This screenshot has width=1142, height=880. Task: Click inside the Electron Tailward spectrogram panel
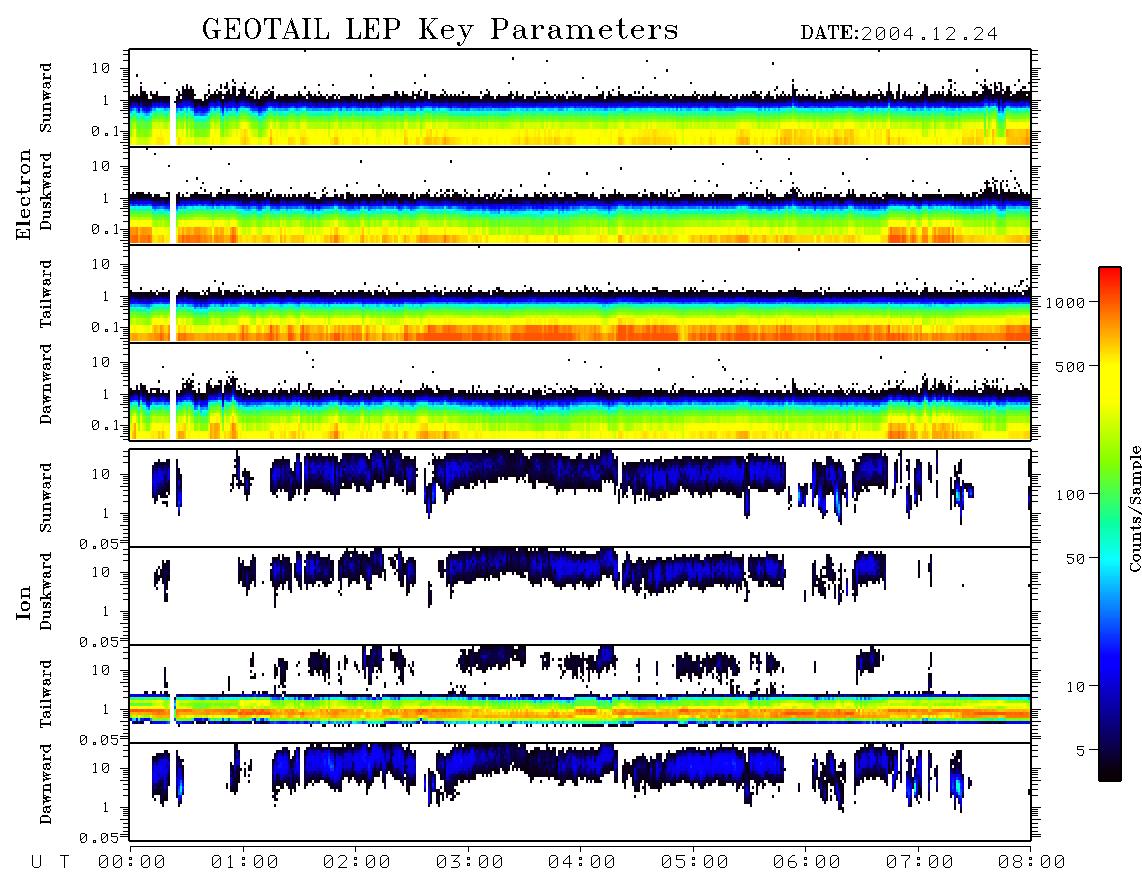click(580, 294)
